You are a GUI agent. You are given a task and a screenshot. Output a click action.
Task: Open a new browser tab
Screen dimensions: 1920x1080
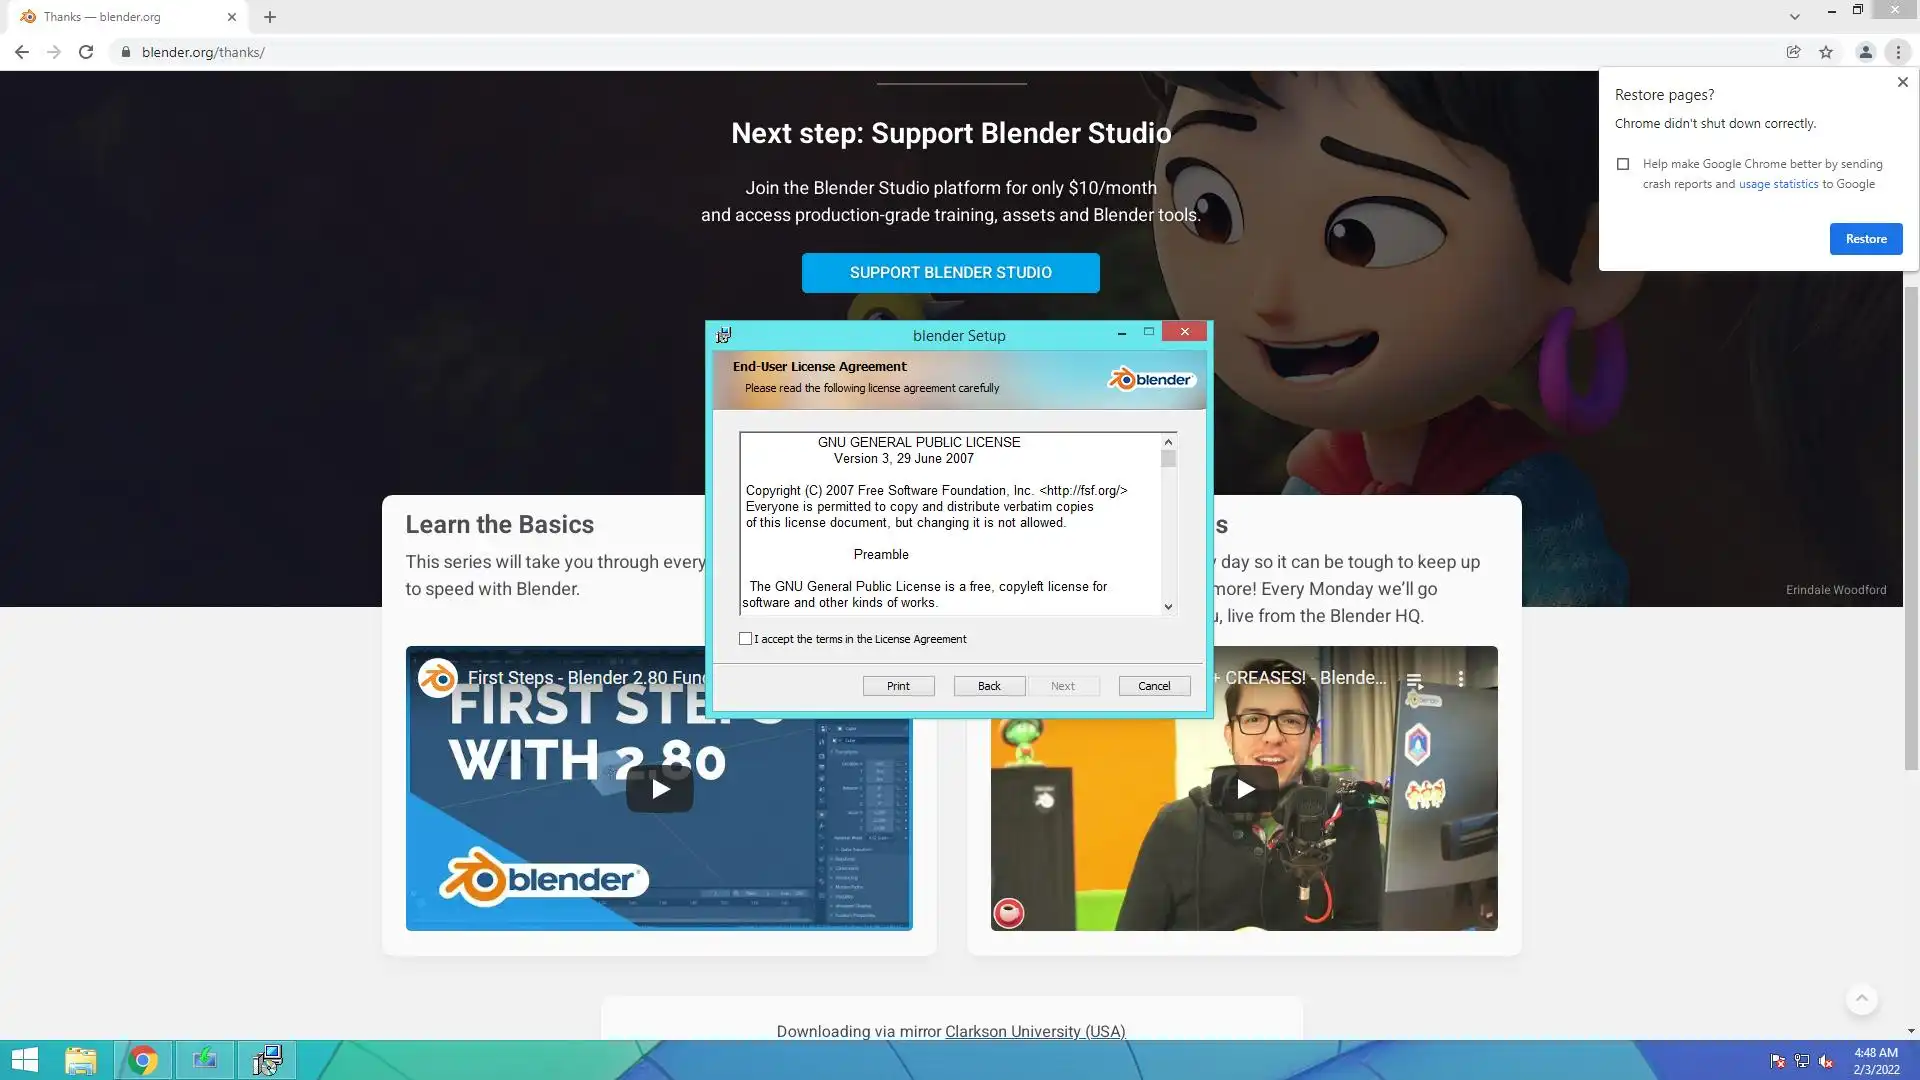(x=270, y=17)
